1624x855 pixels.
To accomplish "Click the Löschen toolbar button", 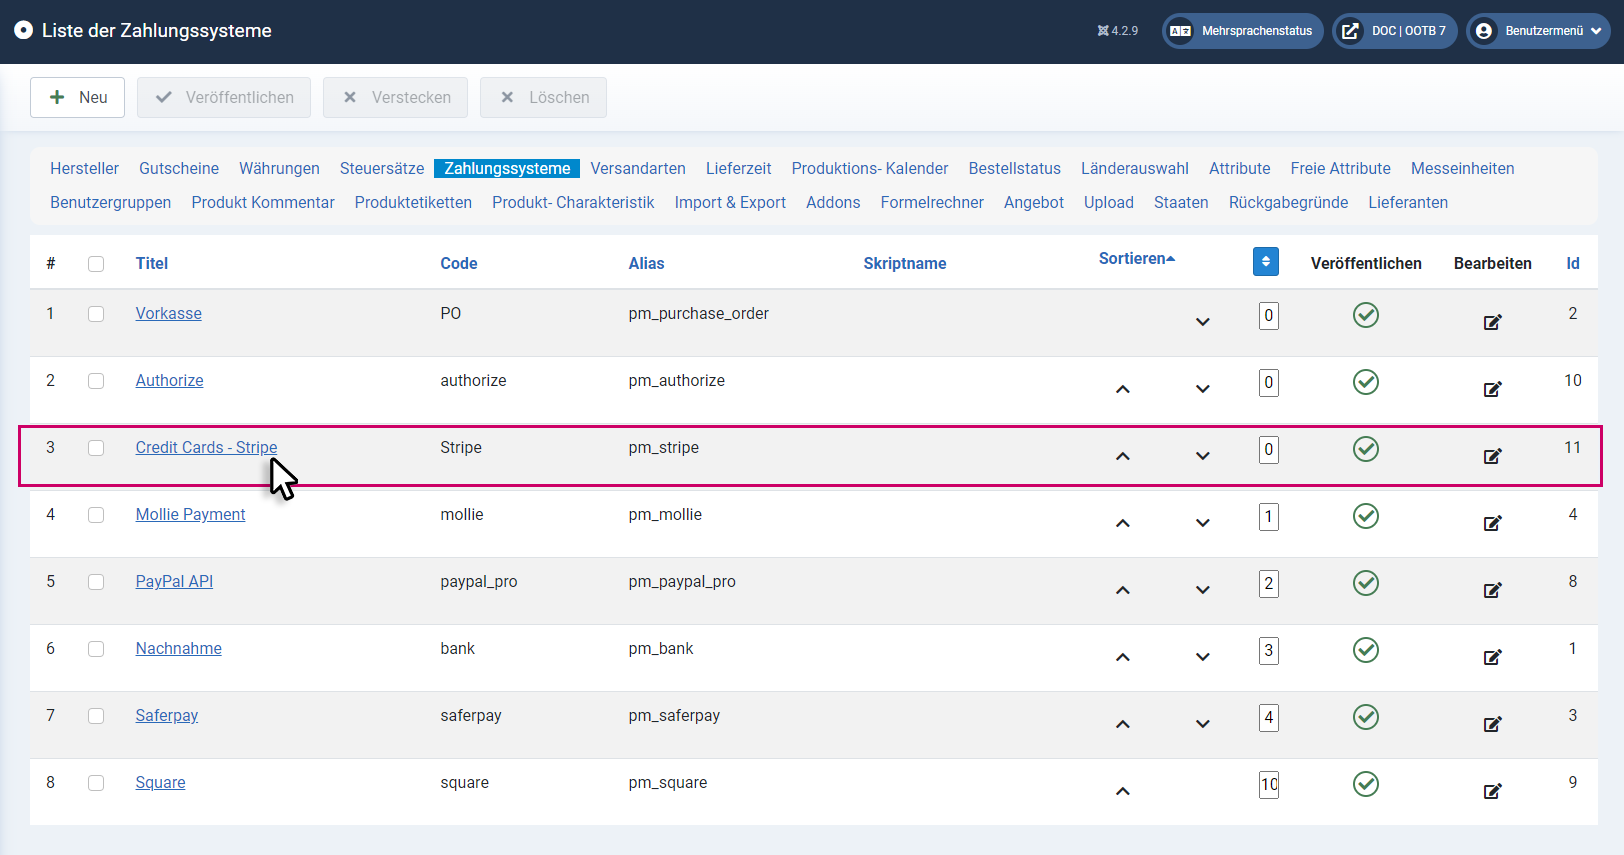I will pos(543,97).
